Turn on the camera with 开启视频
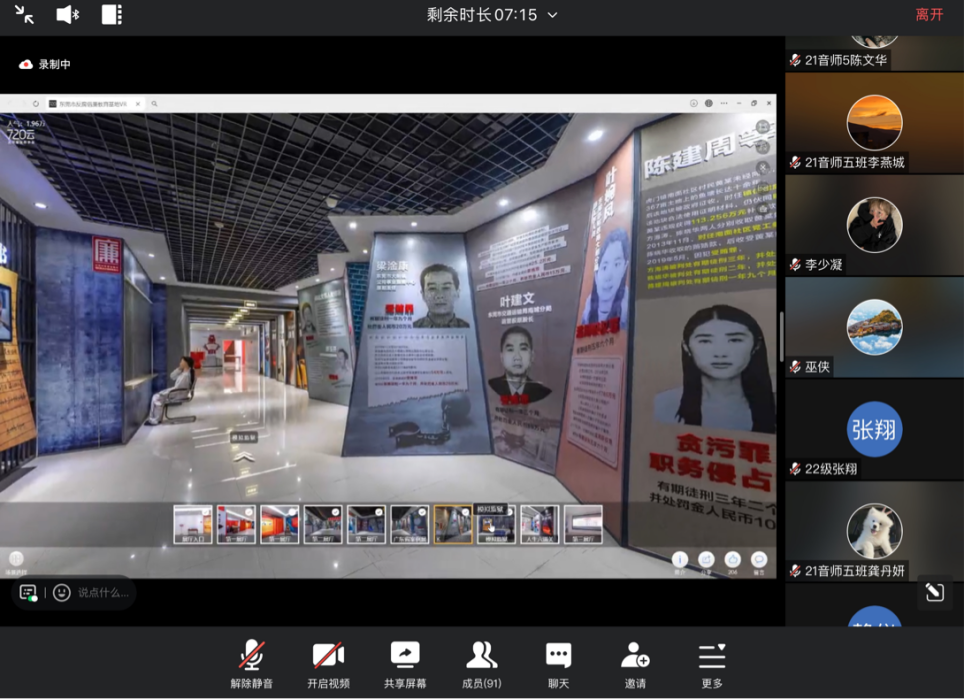 328,663
